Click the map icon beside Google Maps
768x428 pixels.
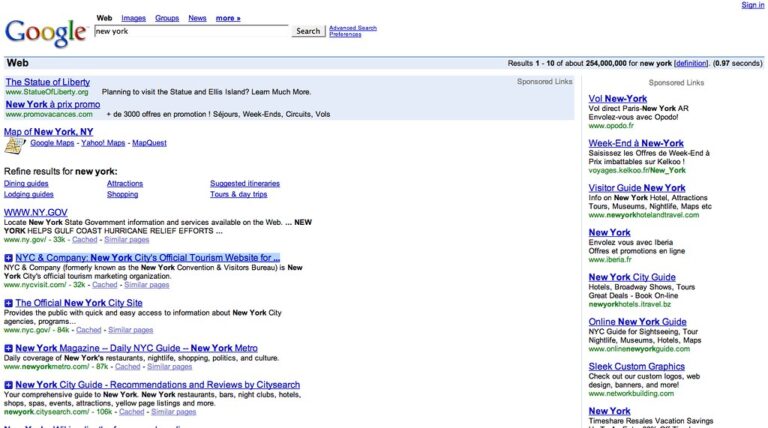pyautogui.click(x=15, y=145)
